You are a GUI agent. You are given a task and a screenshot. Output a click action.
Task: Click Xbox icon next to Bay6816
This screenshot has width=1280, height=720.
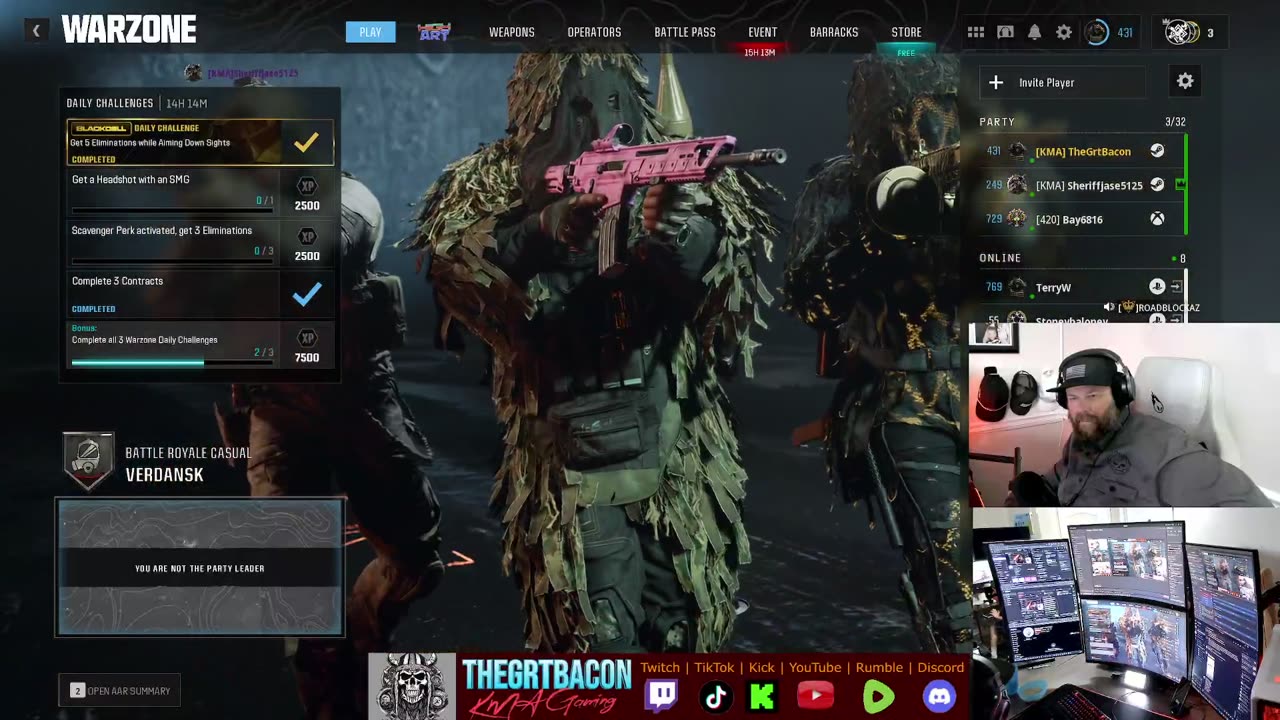(1157, 219)
